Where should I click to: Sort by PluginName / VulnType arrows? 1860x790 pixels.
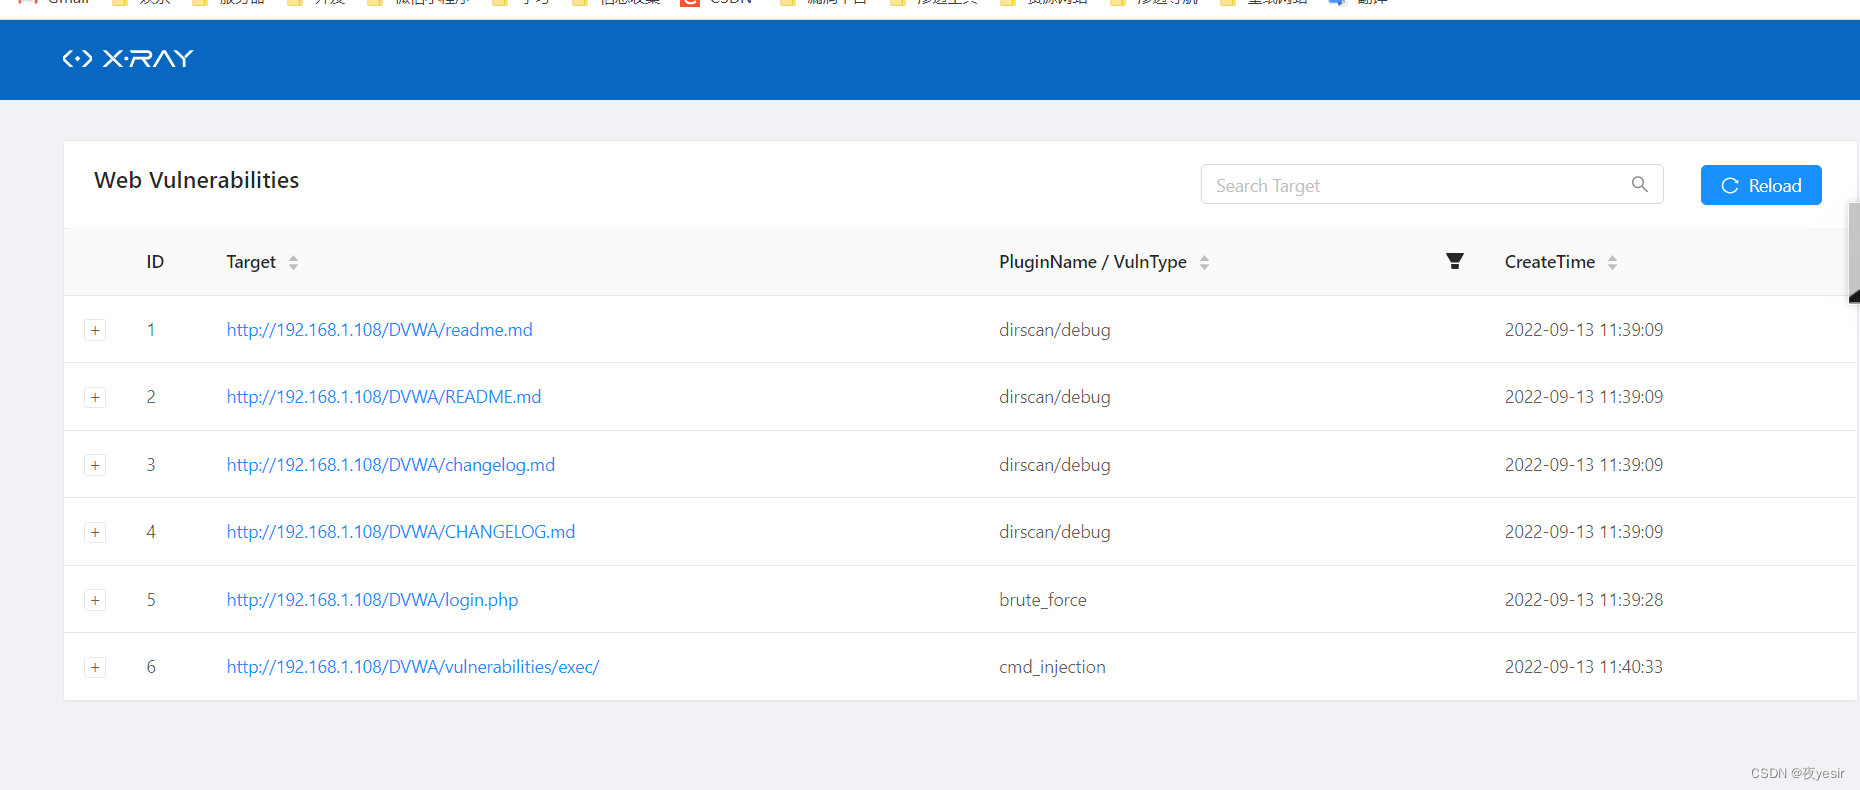point(1204,262)
